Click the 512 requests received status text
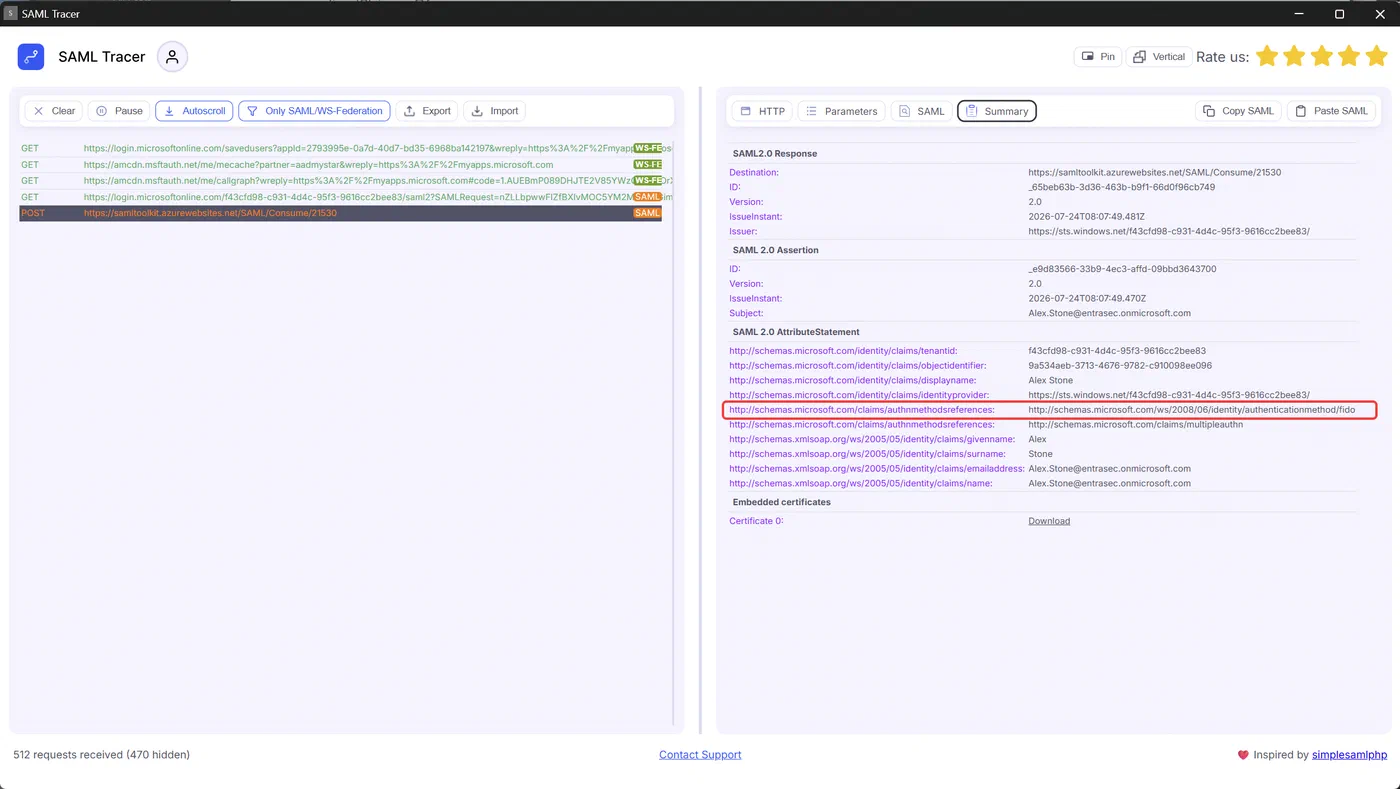 coord(101,755)
